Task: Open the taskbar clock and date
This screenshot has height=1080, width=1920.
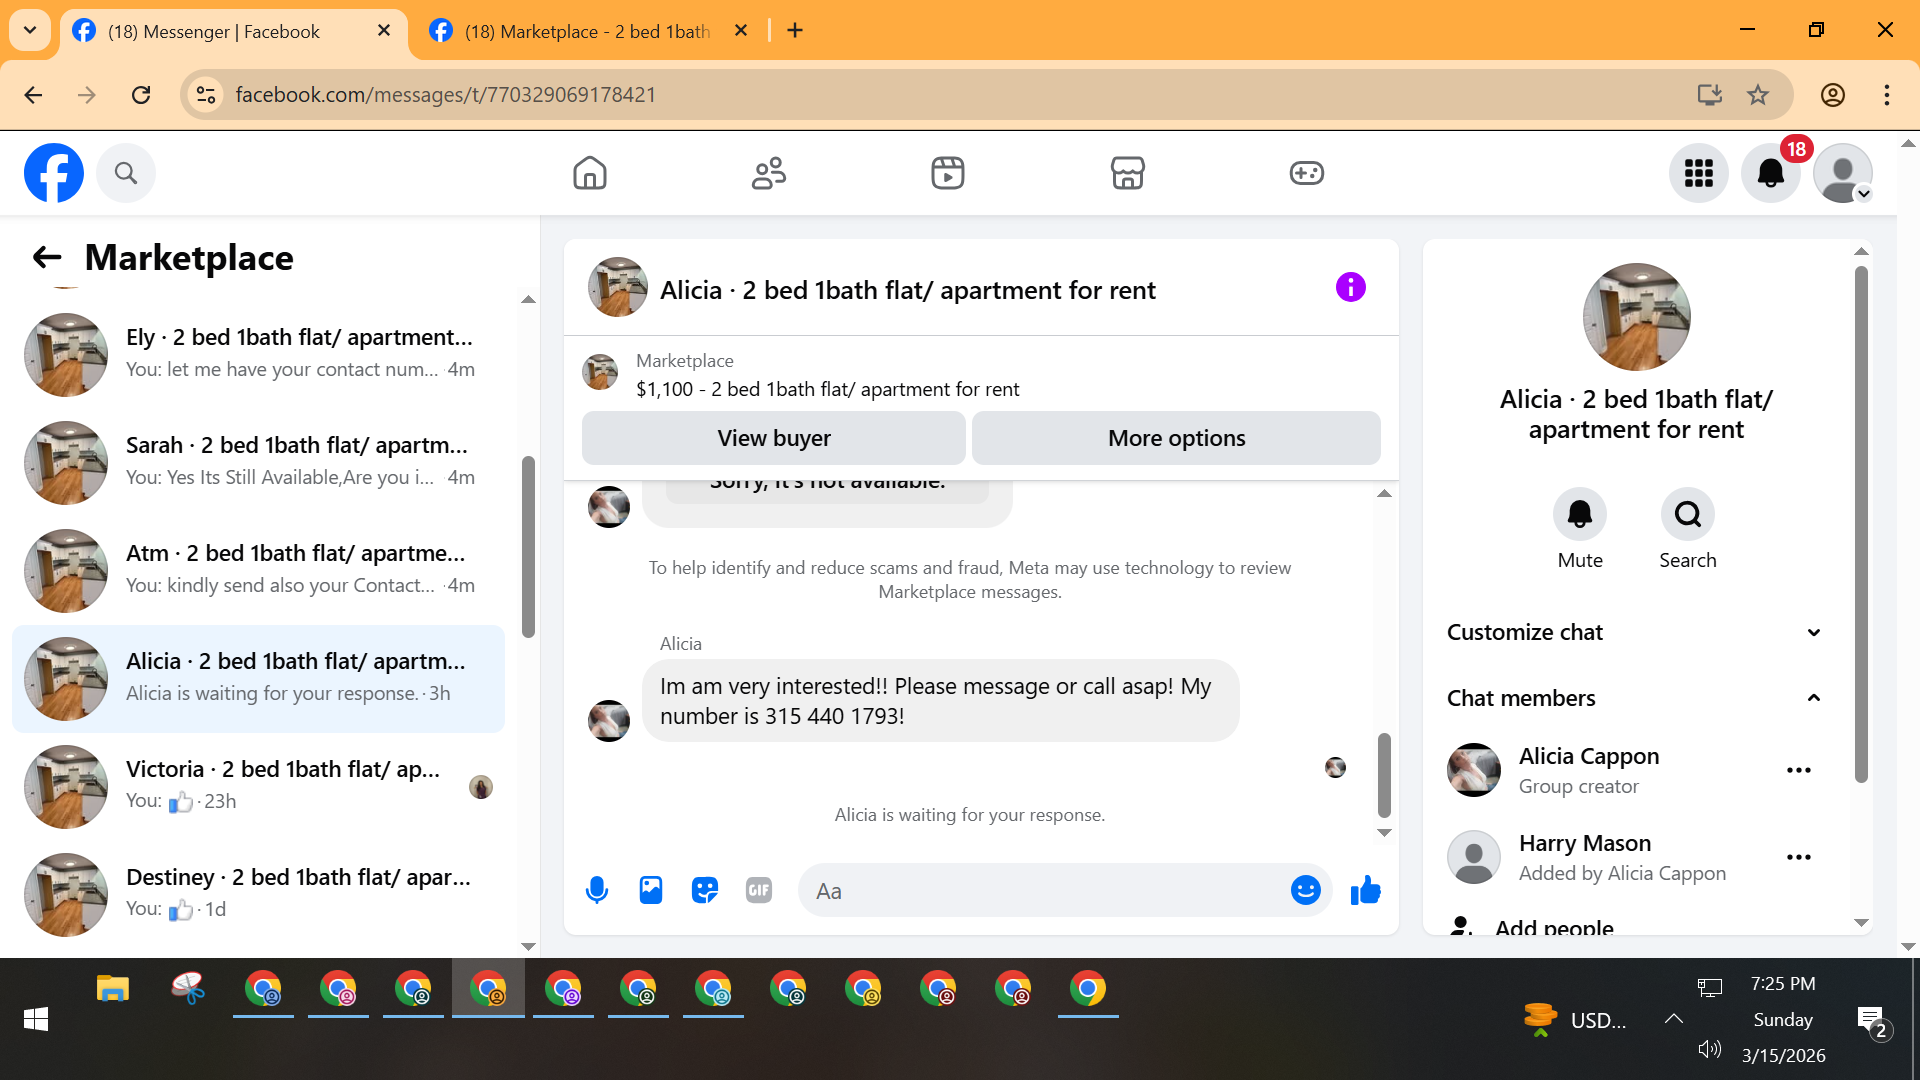Action: [1784, 1019]
